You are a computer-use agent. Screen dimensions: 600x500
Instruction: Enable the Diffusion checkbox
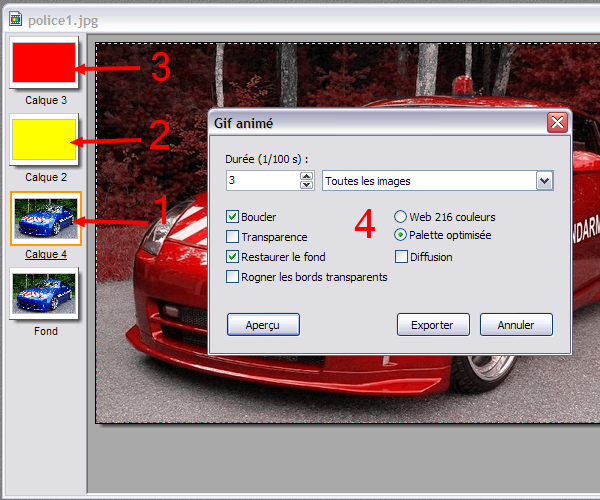pyautogui.click(x=401, y=257)
